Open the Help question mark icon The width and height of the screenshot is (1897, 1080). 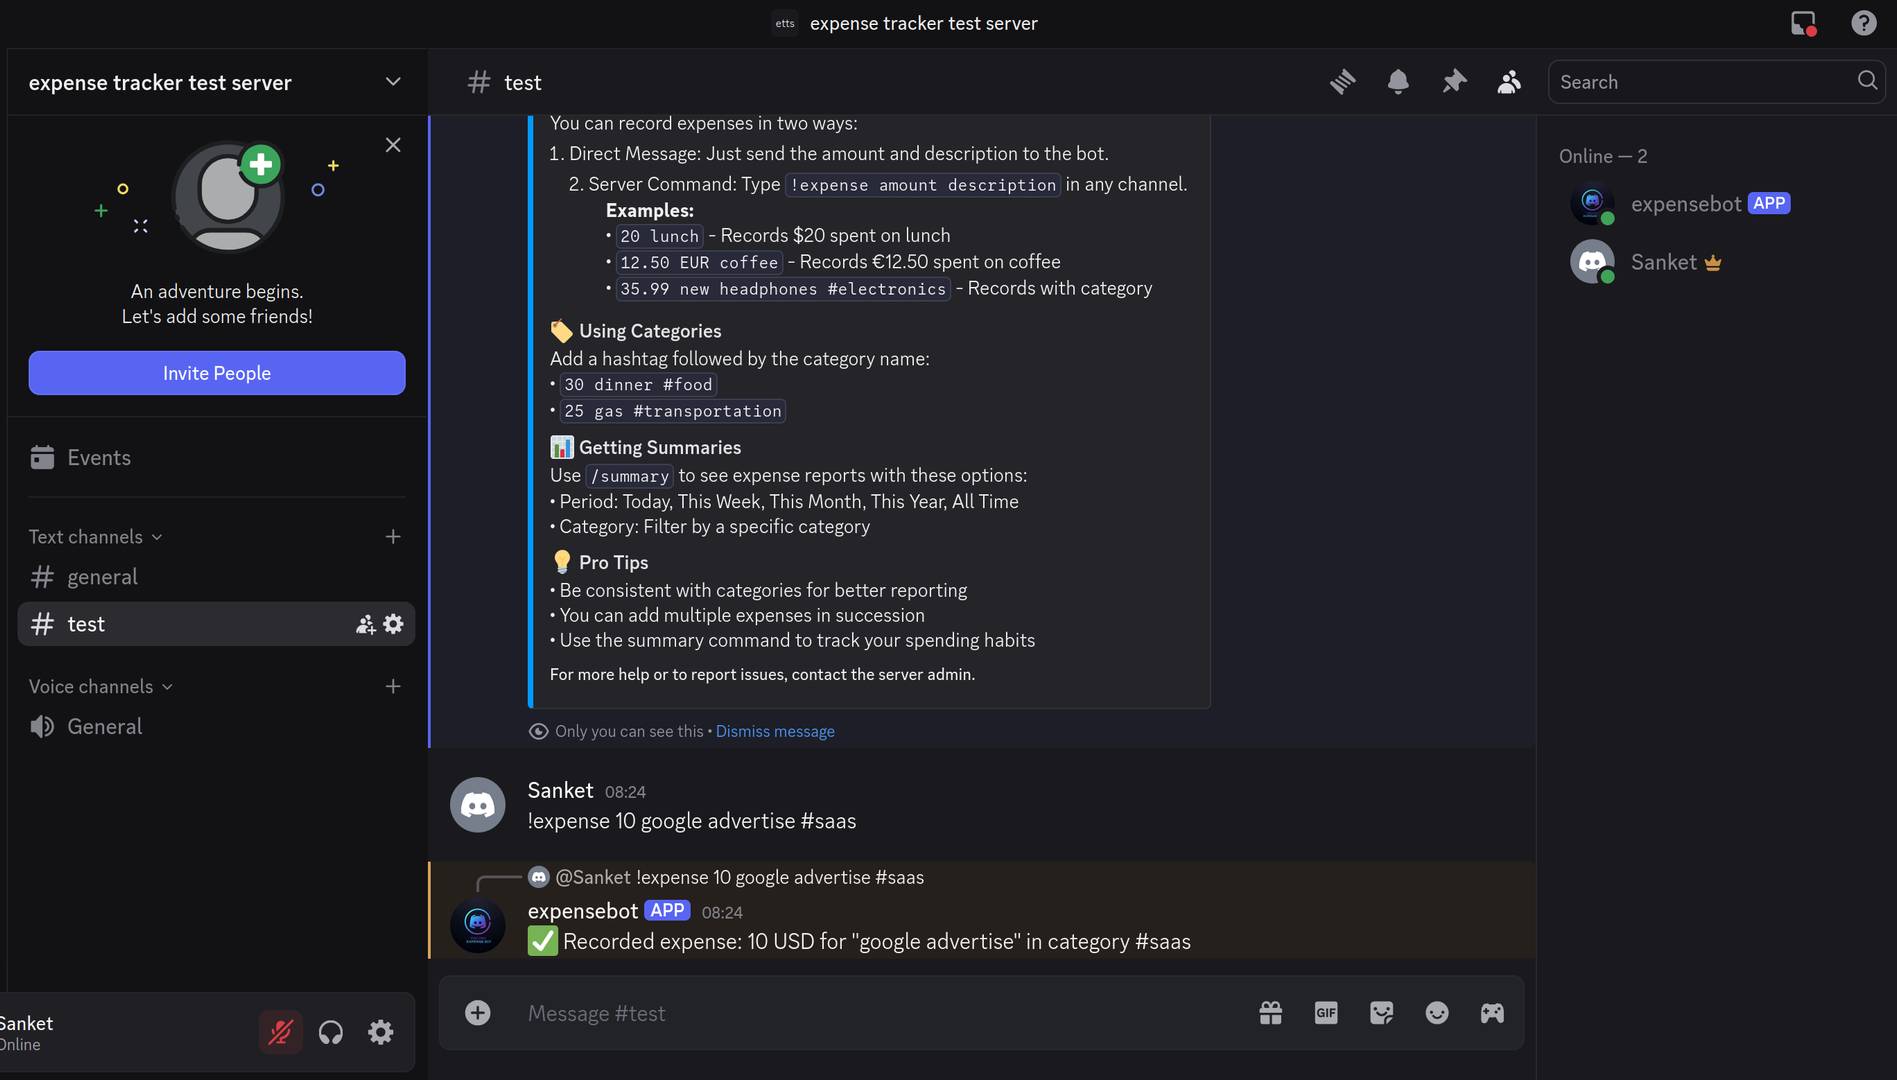pos(1863,23)
